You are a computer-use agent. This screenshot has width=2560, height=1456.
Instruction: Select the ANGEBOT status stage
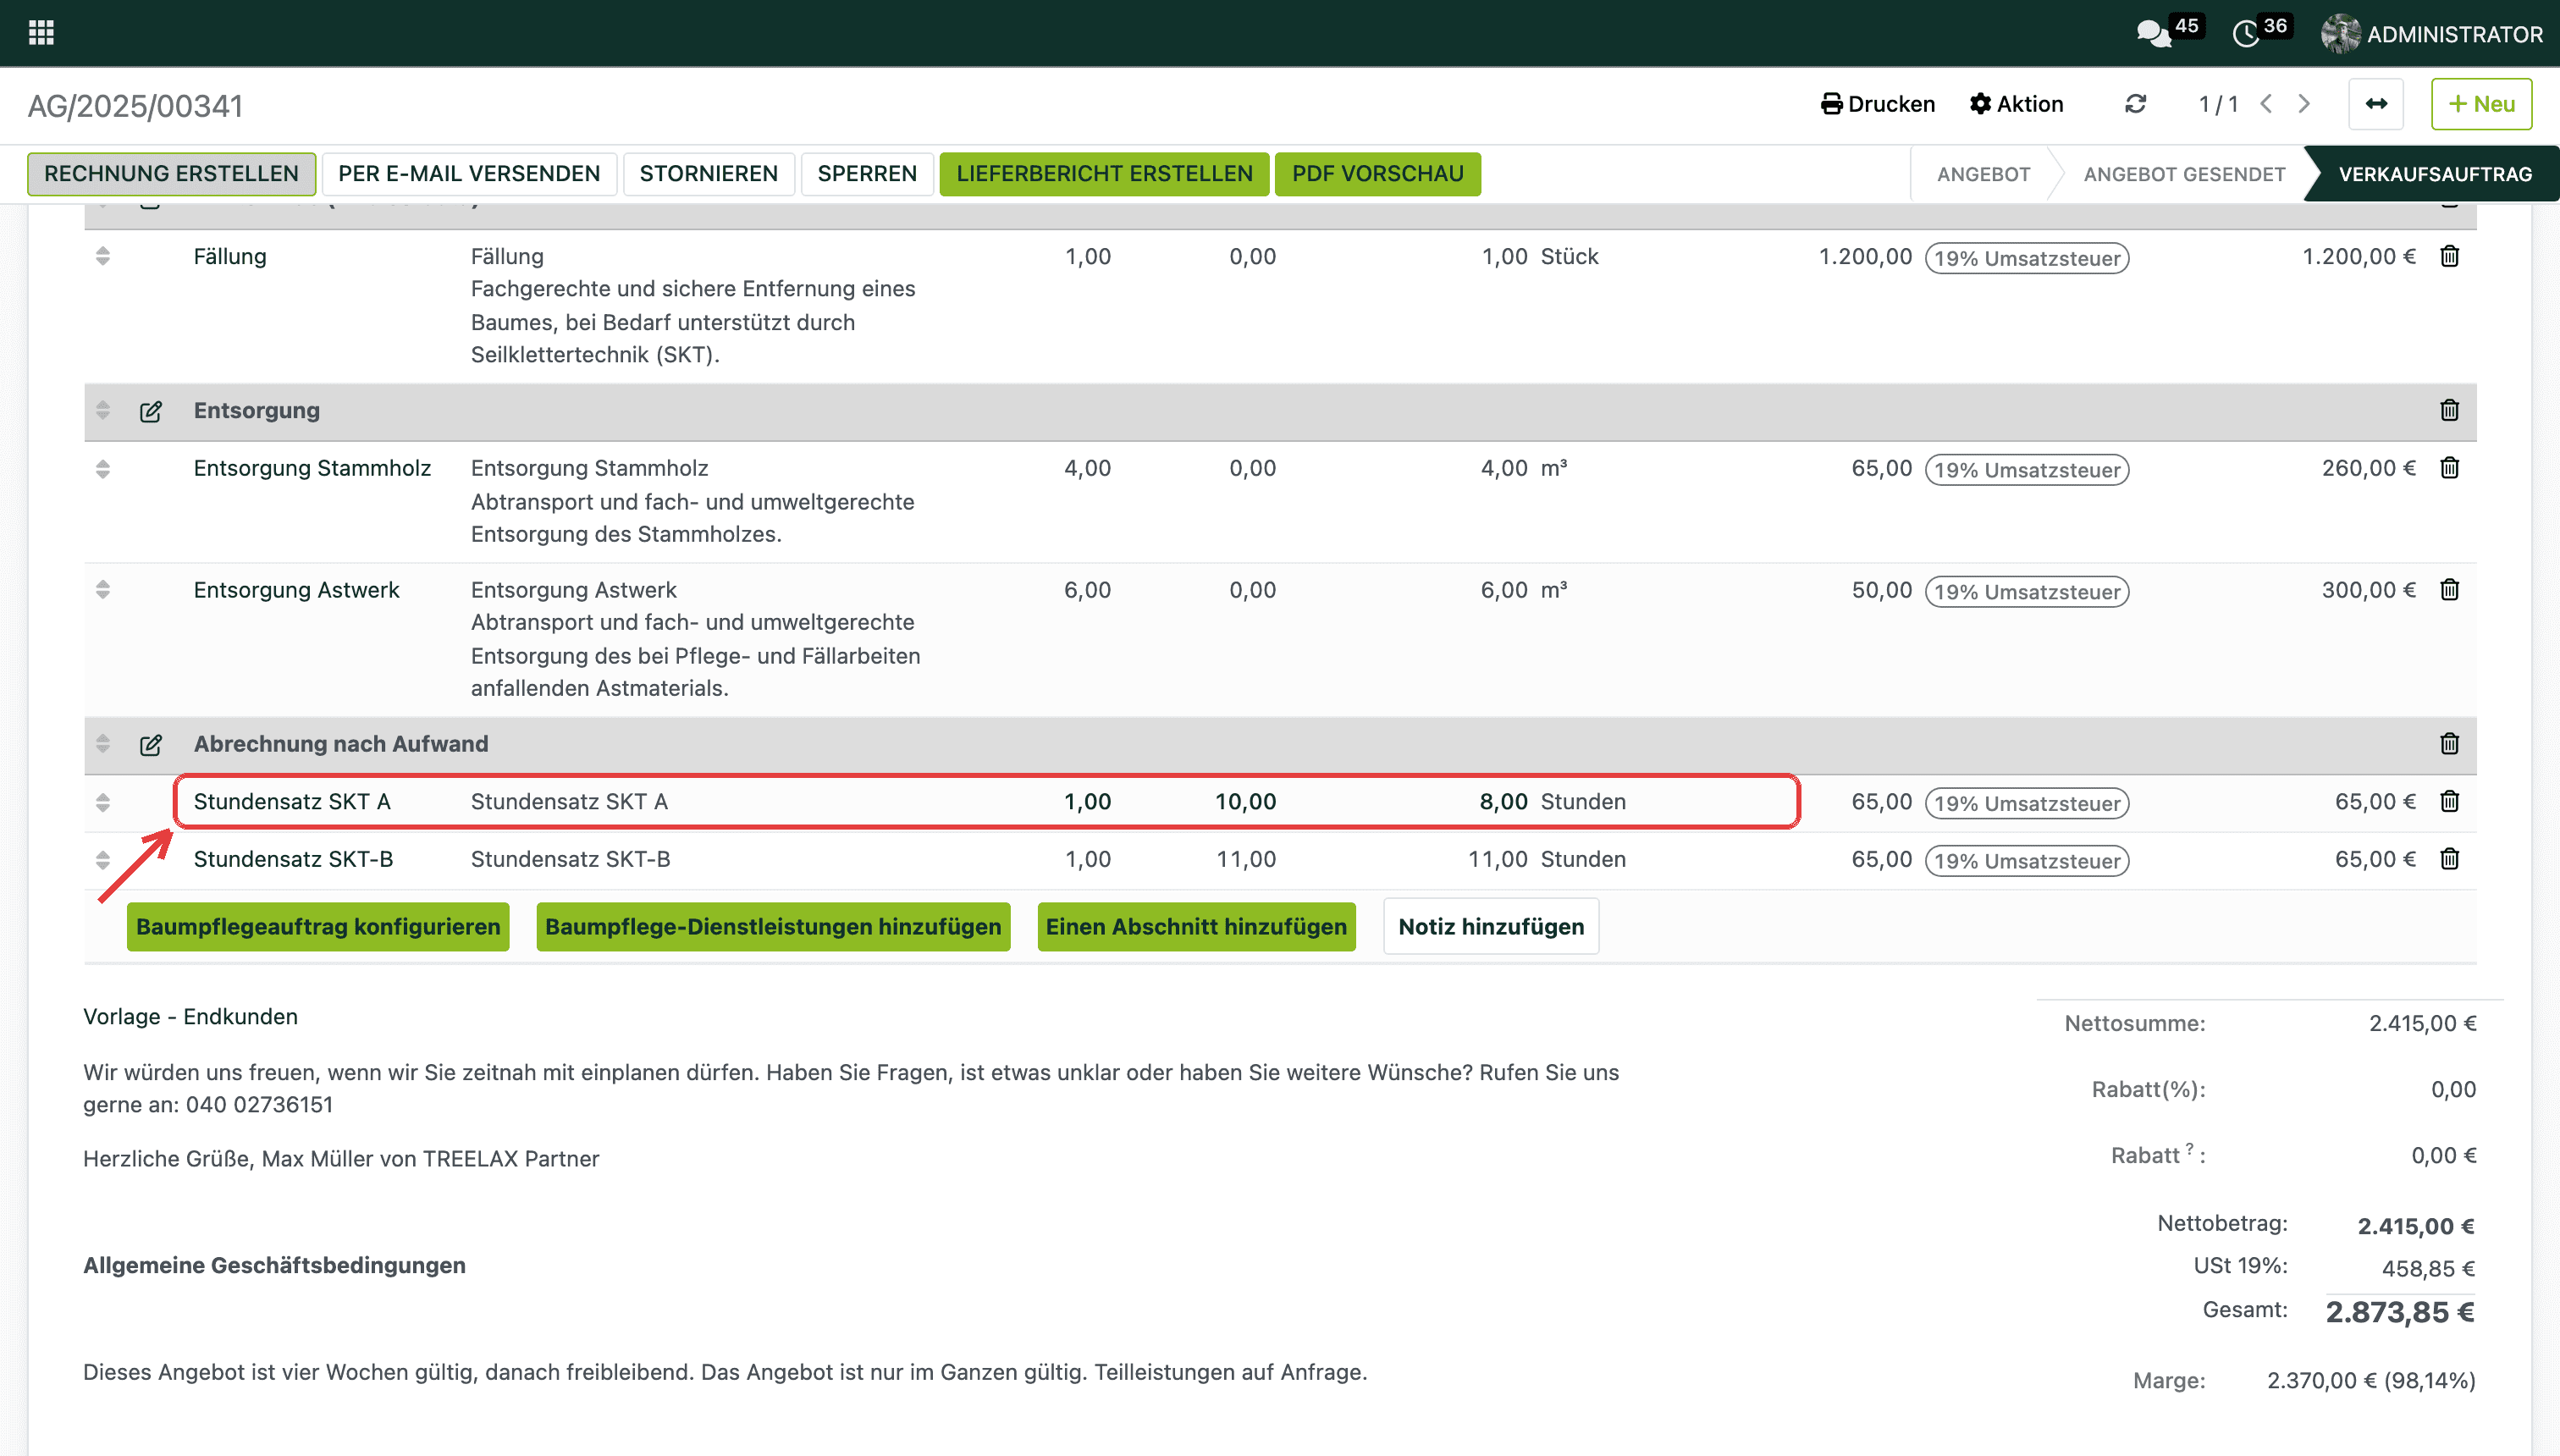pos(1983,174)
